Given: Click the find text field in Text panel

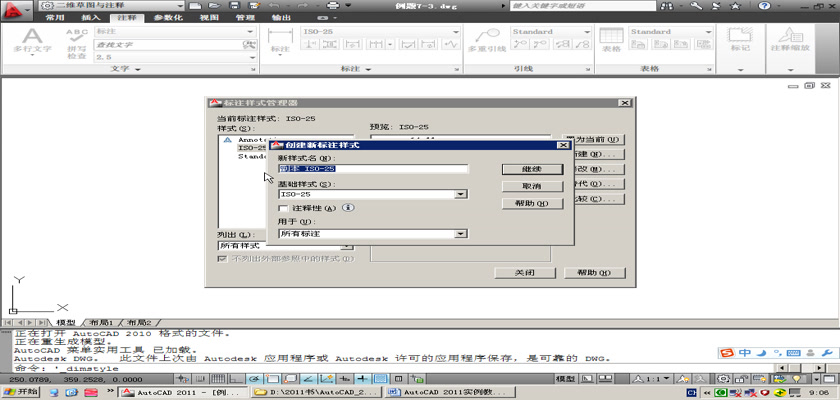Looking at the screenshot, I should click(x=169, y=44).
